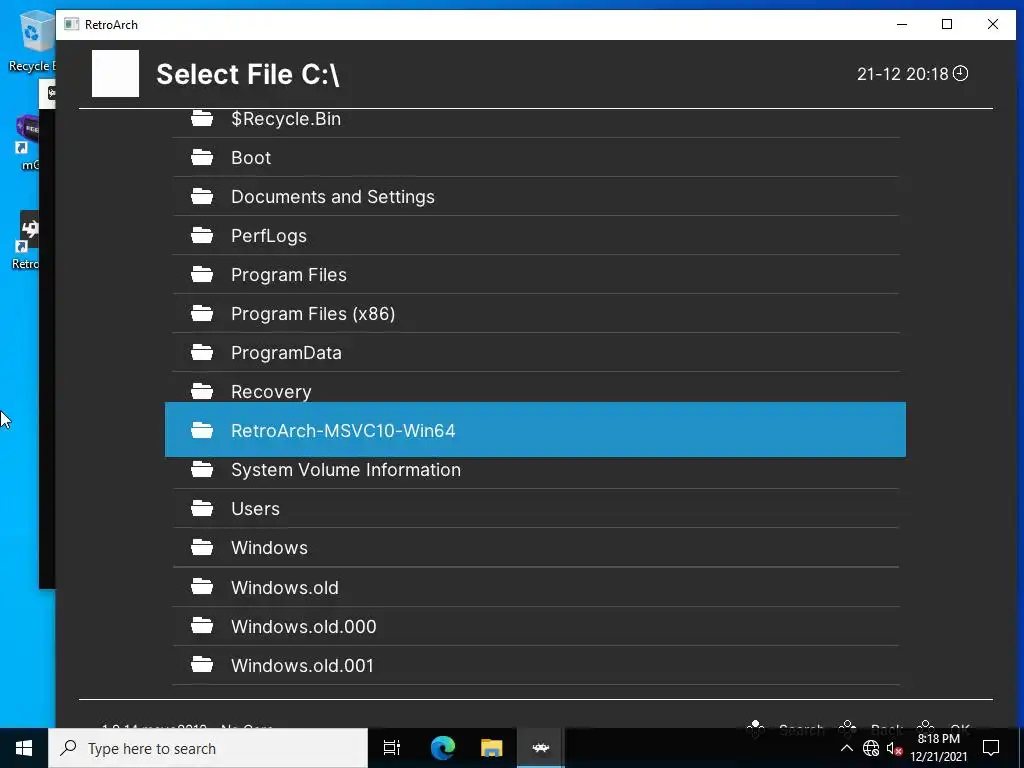Click the folder icon beside Windows
This screenshot has width=1024, height=768.
coord(202,547)
